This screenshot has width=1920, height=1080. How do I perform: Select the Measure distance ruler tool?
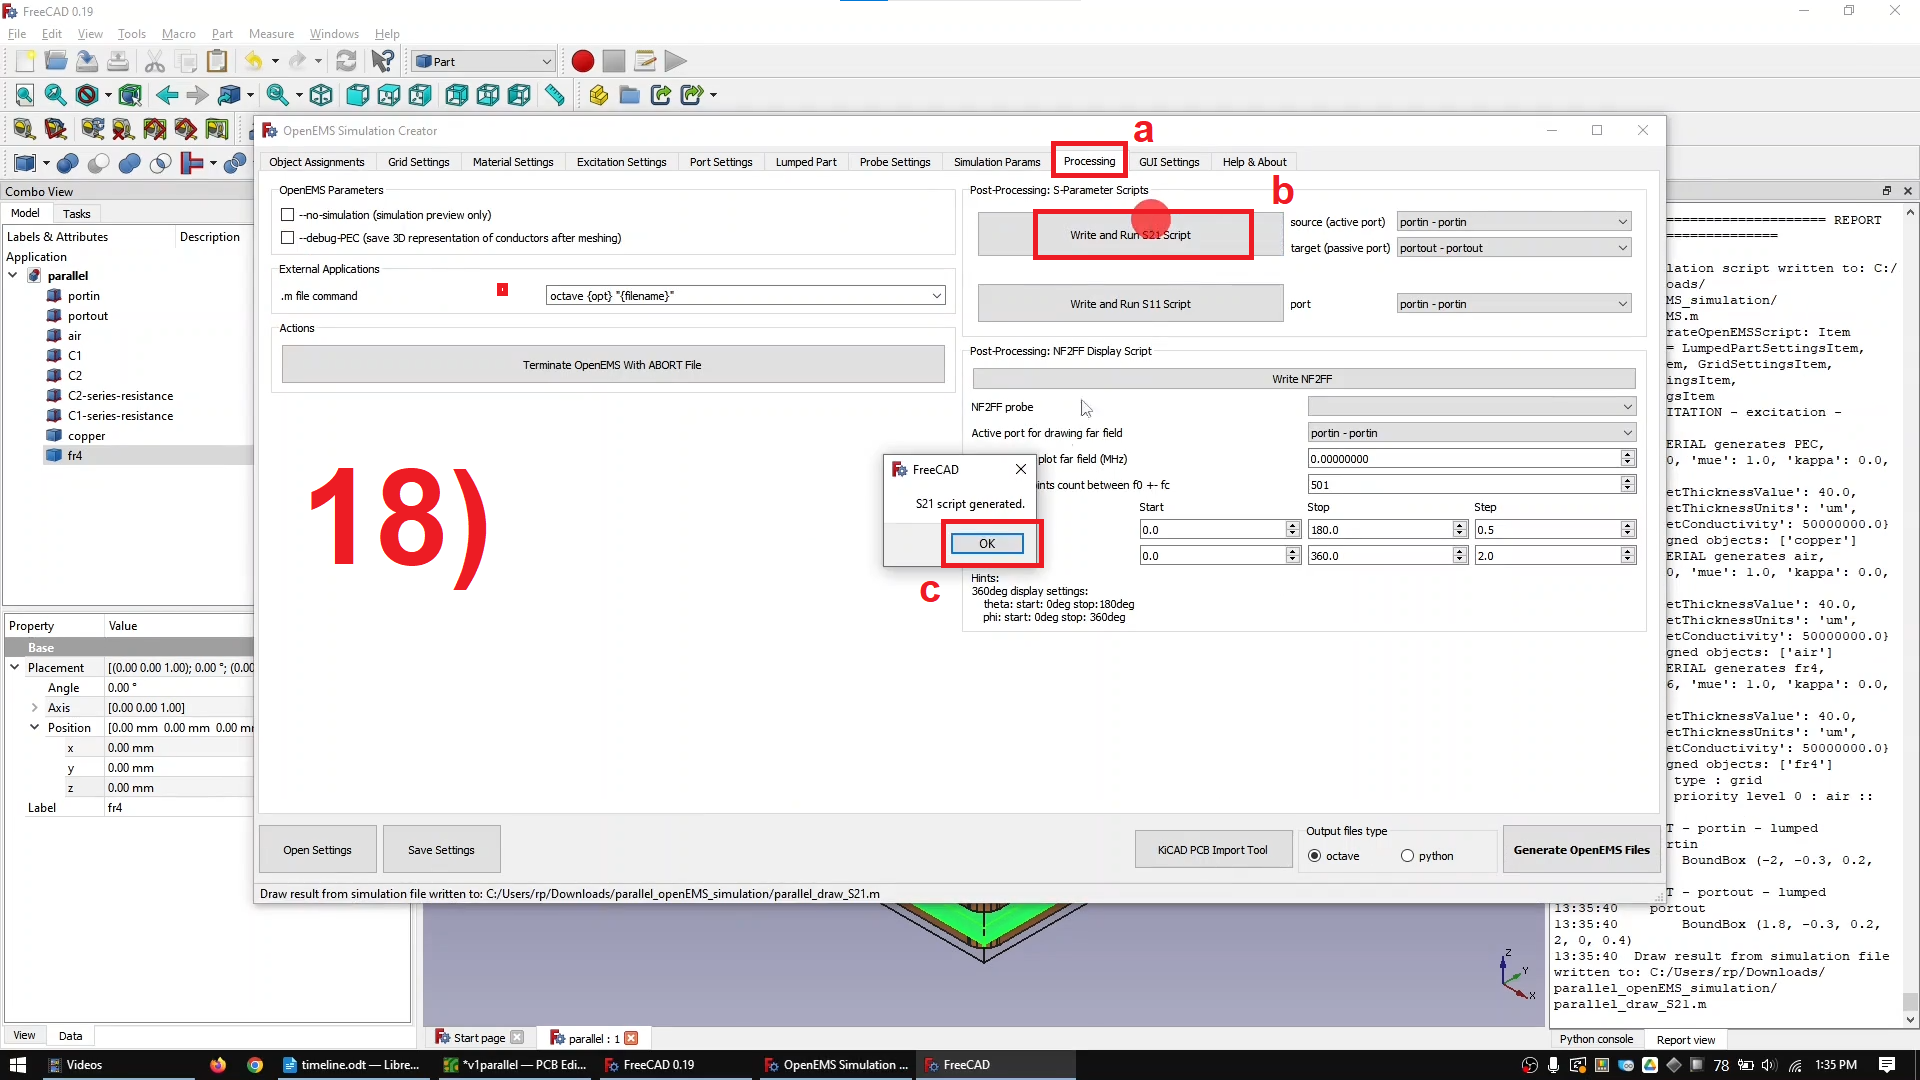555,95
